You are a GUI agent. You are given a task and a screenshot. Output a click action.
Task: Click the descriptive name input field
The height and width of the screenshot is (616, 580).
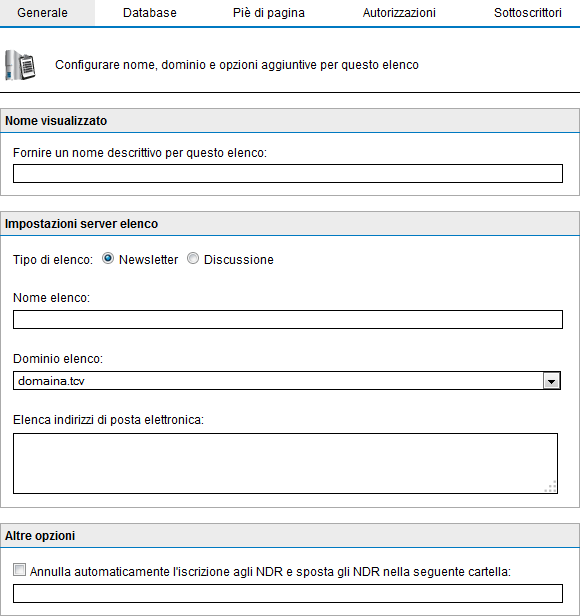pyautogui.click(x=288, y=174)
